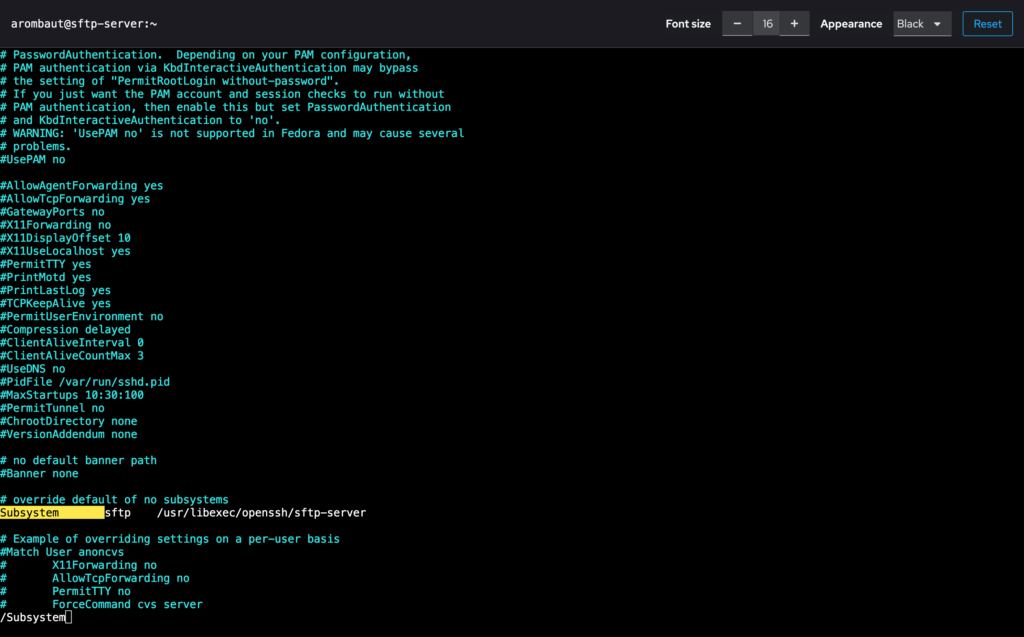Click the #Match User anoncvs line
Screen dimensions: 1024x637
click(x=65, y=552)
